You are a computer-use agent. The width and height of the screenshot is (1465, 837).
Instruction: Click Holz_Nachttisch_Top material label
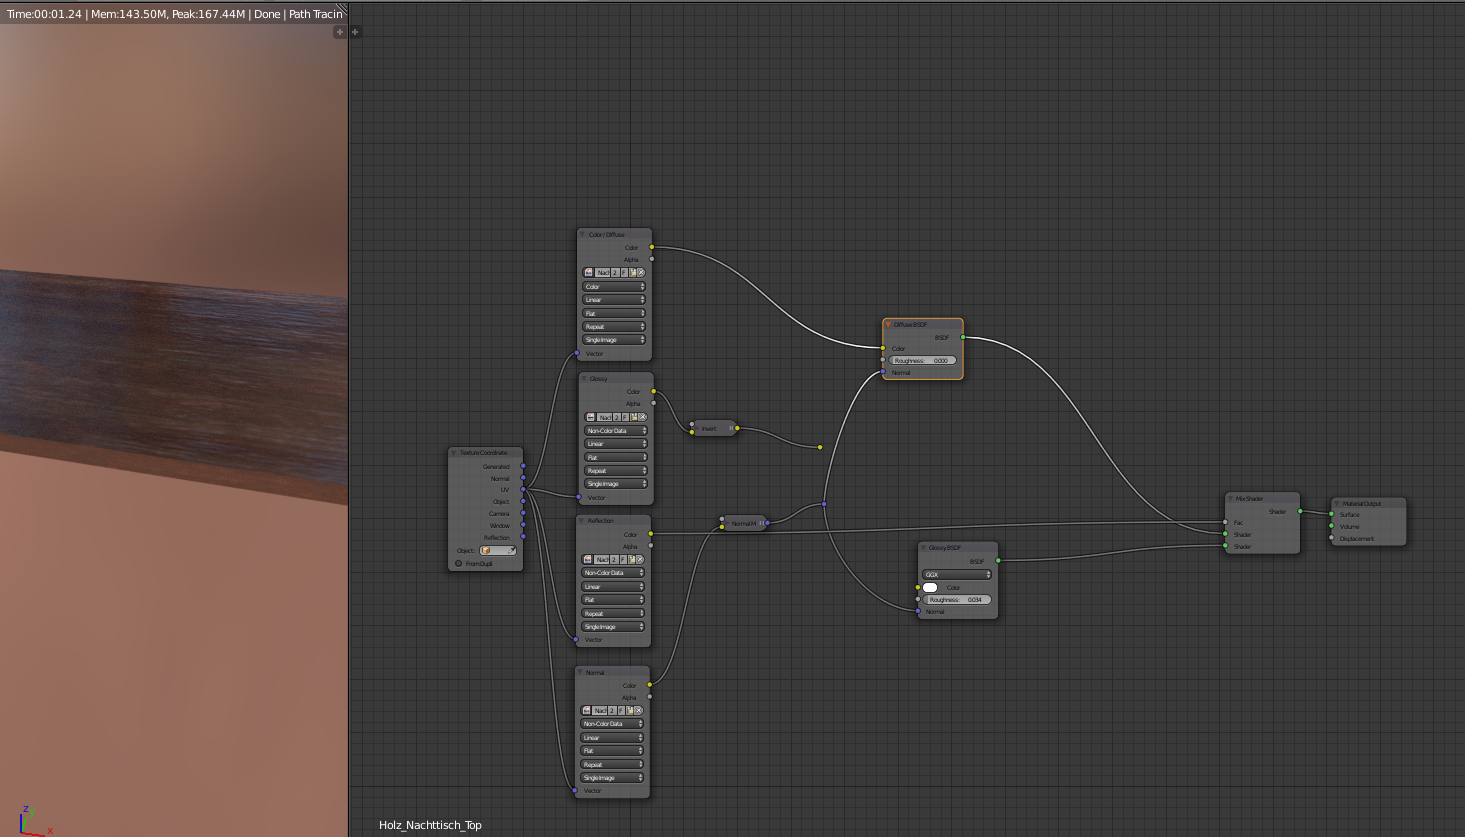[x=430, y=825]
